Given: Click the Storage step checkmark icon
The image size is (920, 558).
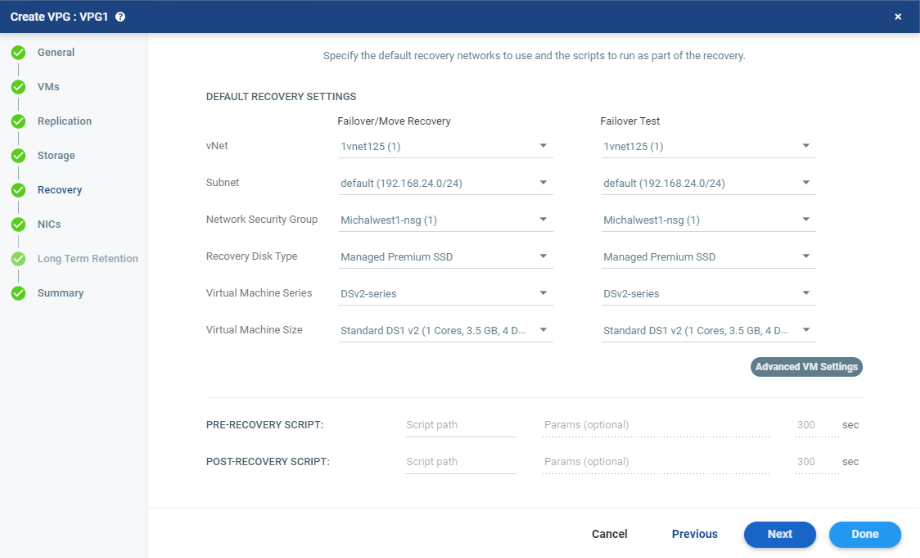Looking at the screenshot, I should (x=18, y=155).
